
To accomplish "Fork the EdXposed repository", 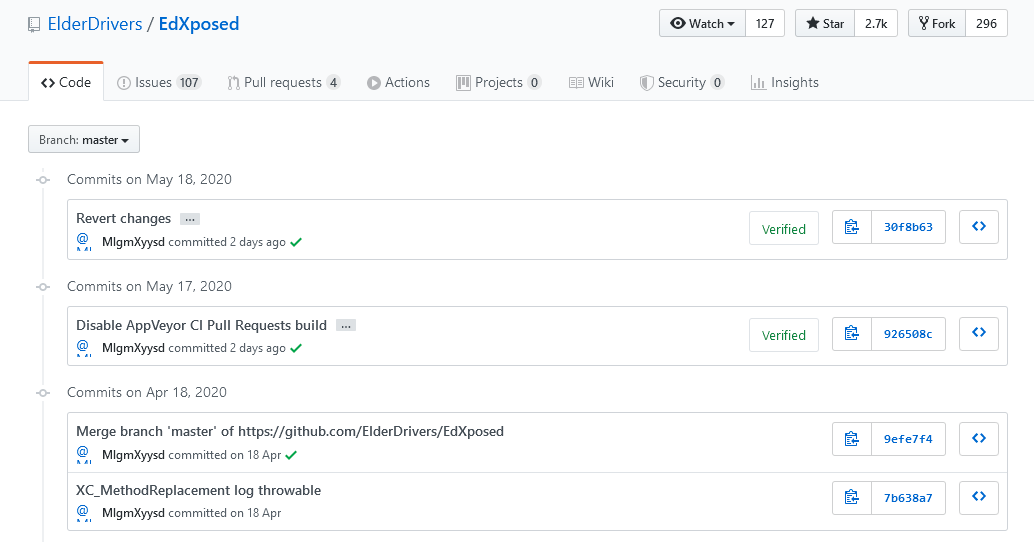I will [x=937, y=24].
